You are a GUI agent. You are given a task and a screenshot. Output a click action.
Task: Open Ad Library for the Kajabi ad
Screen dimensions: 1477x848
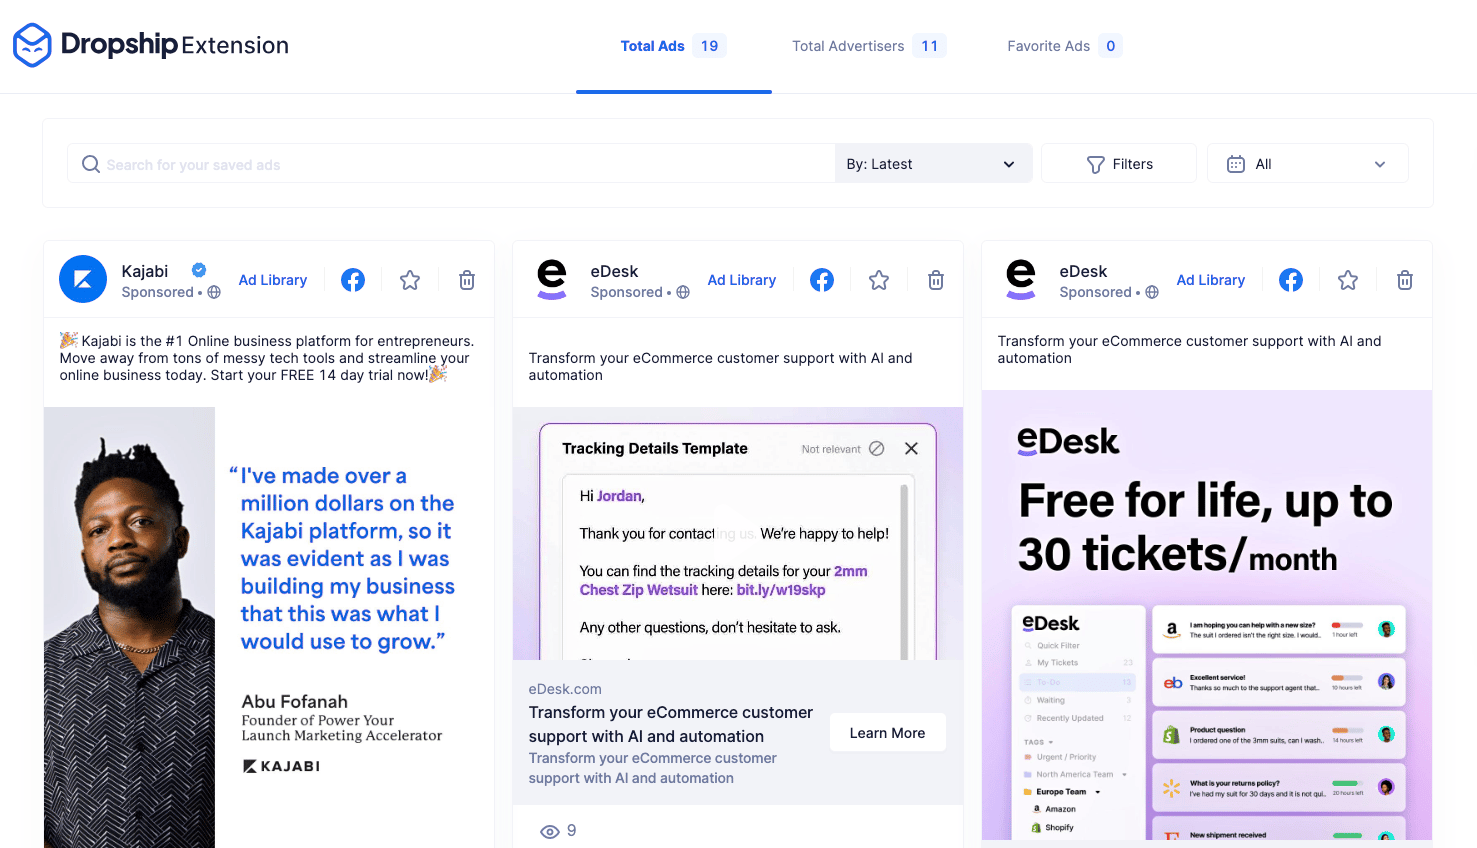273,280
